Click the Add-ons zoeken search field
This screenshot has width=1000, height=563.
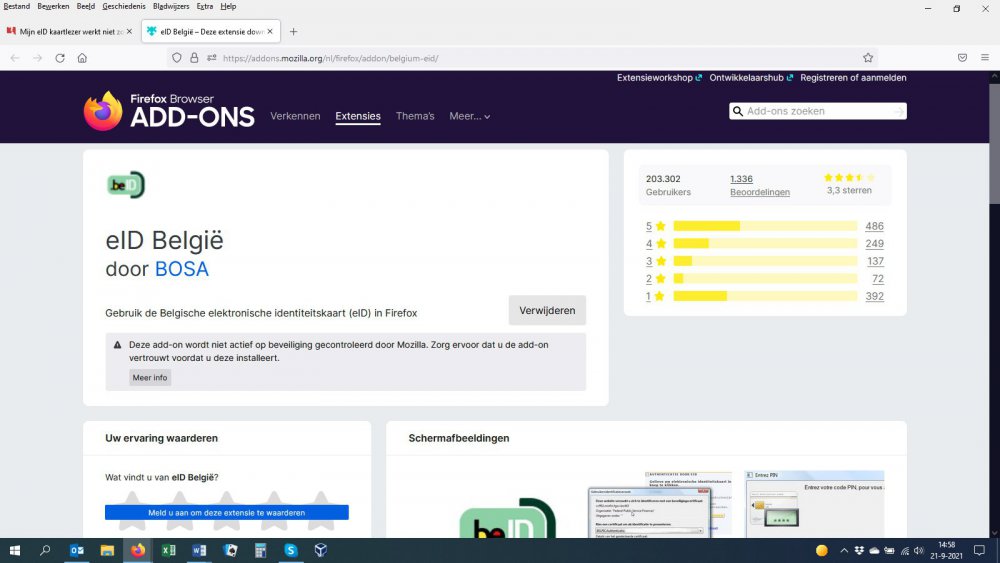point(818,111)
